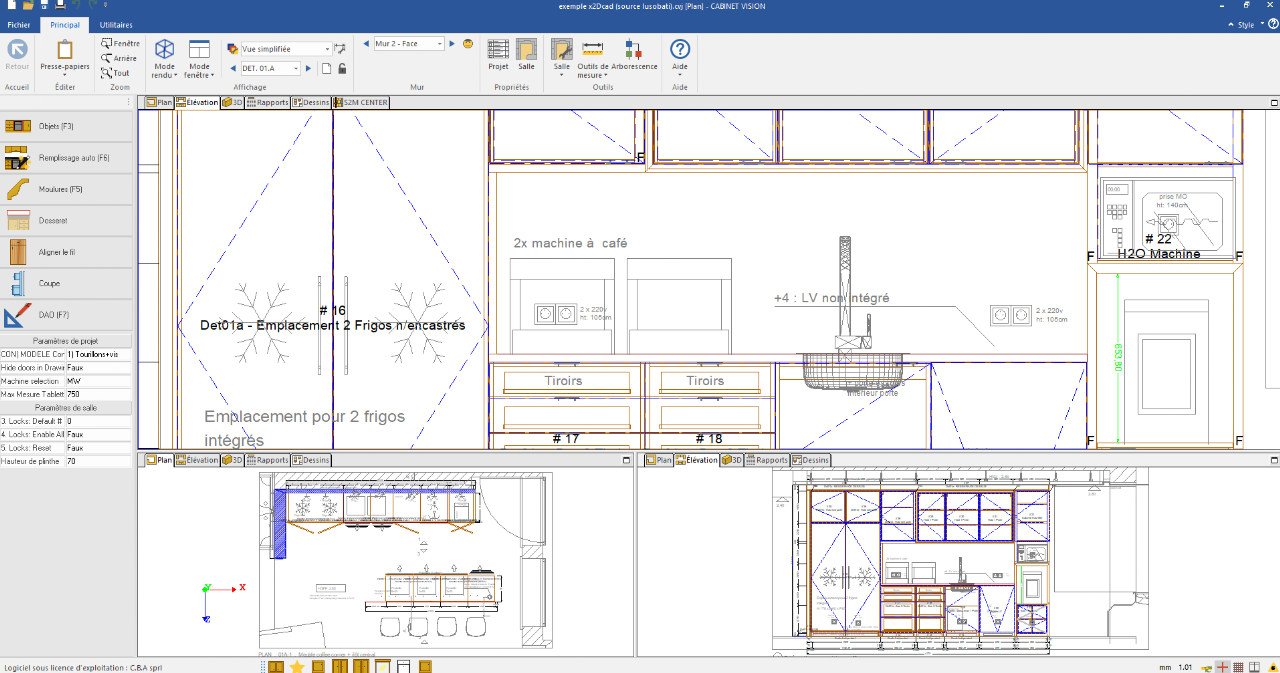Click the Locks: Default # value 0
This screenshot has height=673, width=1280.
(99, 421)
